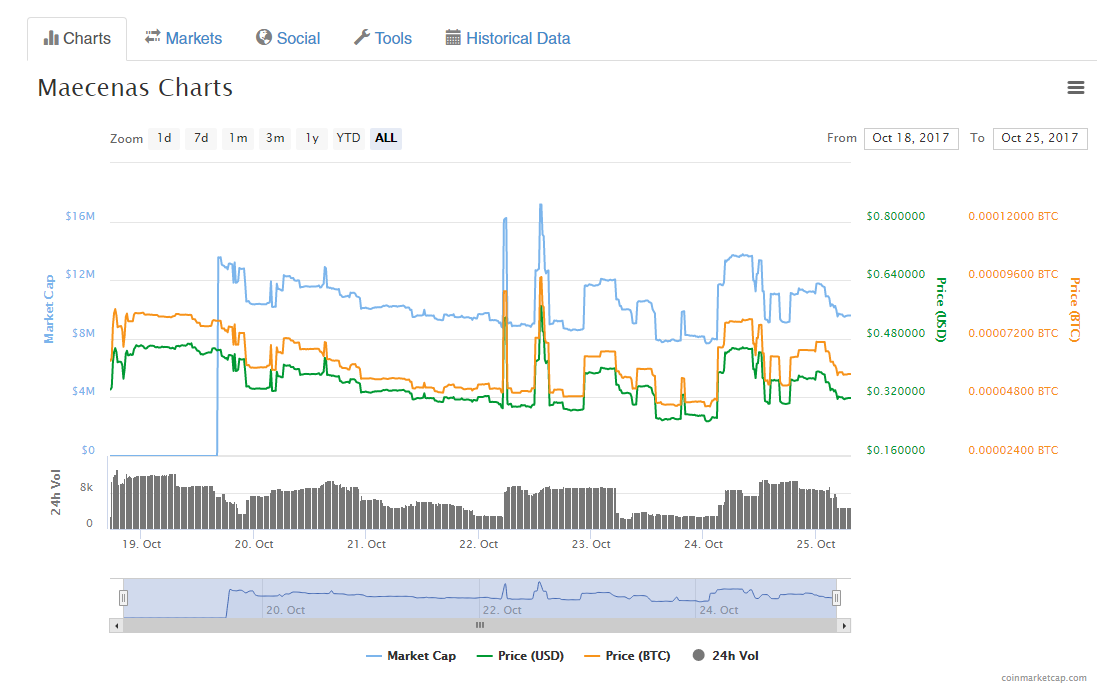1114x685 pixels.
Task: Click the 22. Oct label in navigator
Action: (x=502, y=610)
